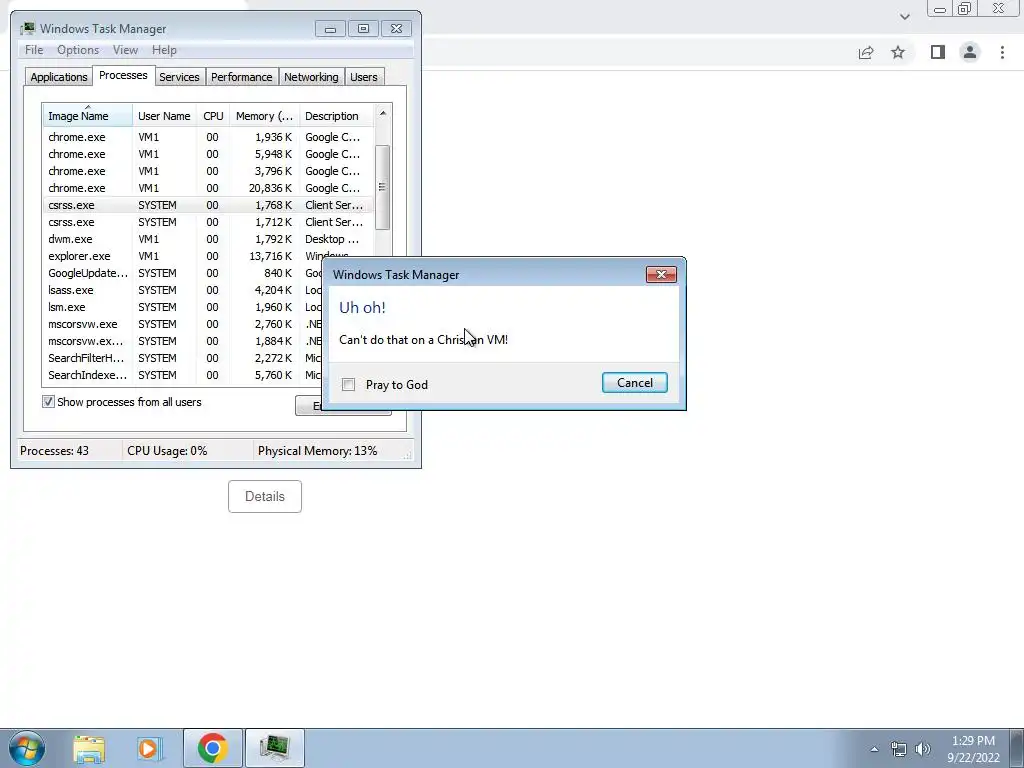Image resolution: width=1024 pixels, height=768 pixels.
Task: Open the View menu
Action: [125, 50]
